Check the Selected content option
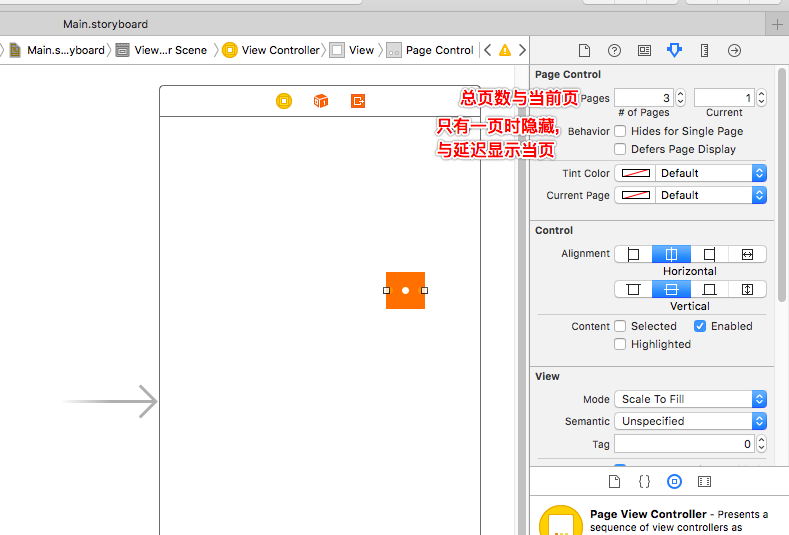789x535 pixels. (x=620, y=326)
